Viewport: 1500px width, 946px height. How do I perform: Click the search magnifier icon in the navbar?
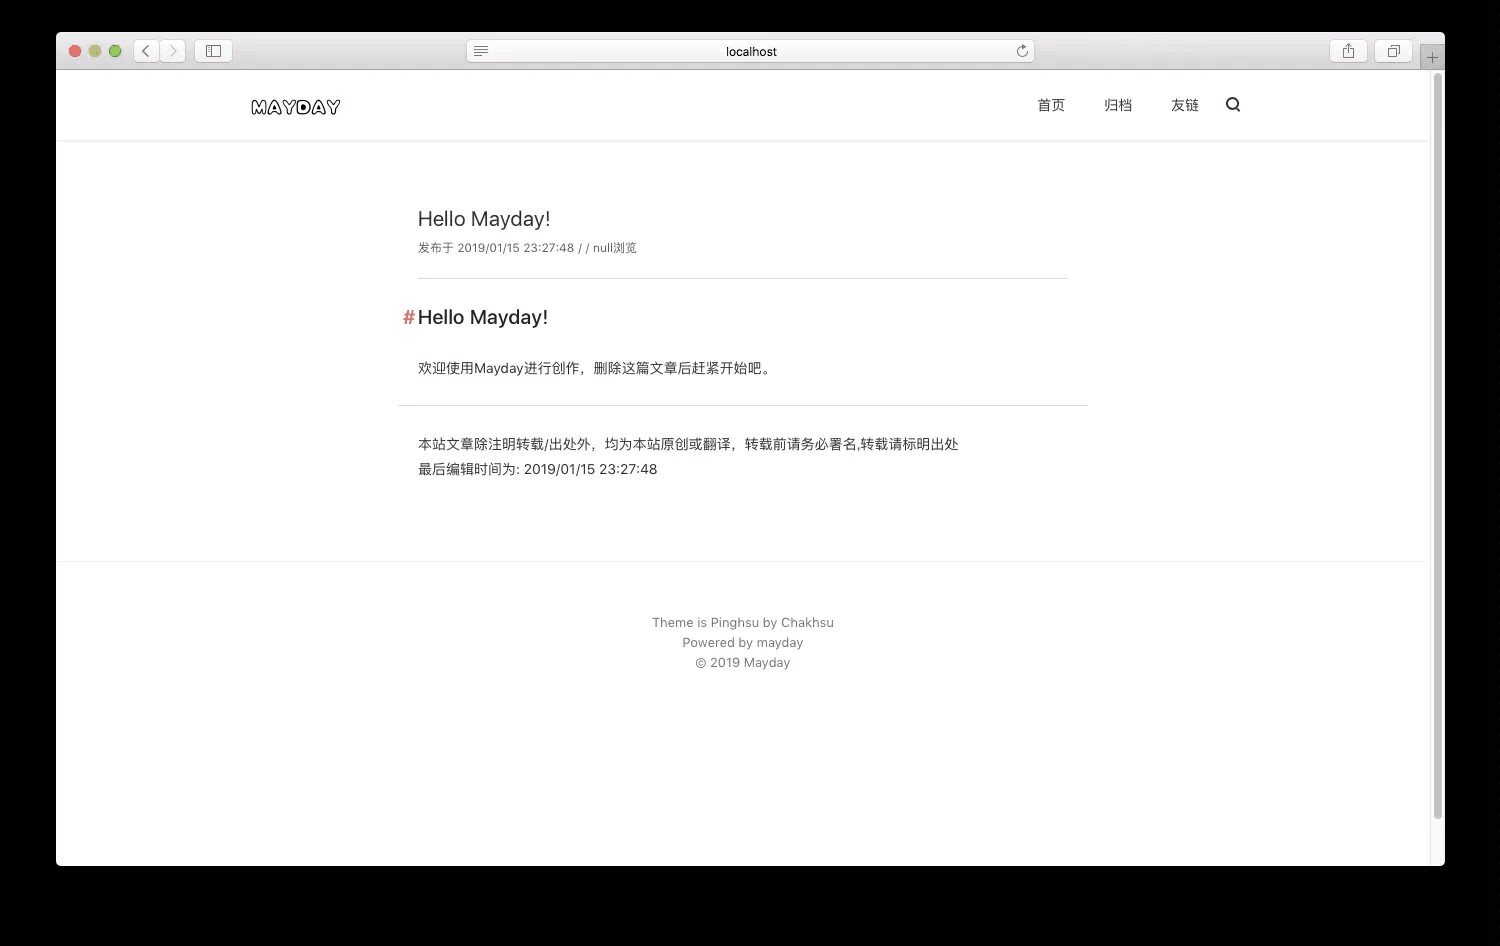tap(1233, 104)
